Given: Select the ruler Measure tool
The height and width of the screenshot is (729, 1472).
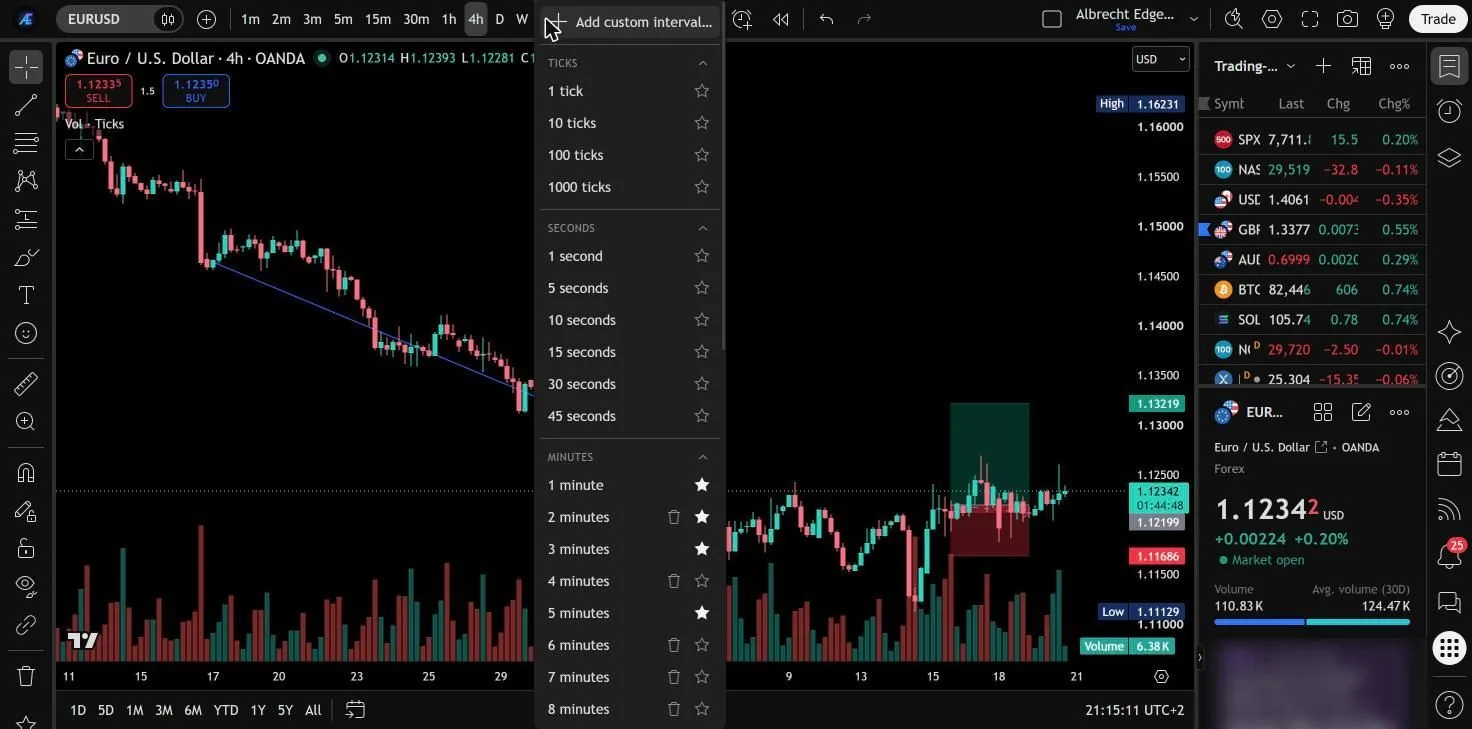Looking at the screenshot, I should click(x=26, y=383).
